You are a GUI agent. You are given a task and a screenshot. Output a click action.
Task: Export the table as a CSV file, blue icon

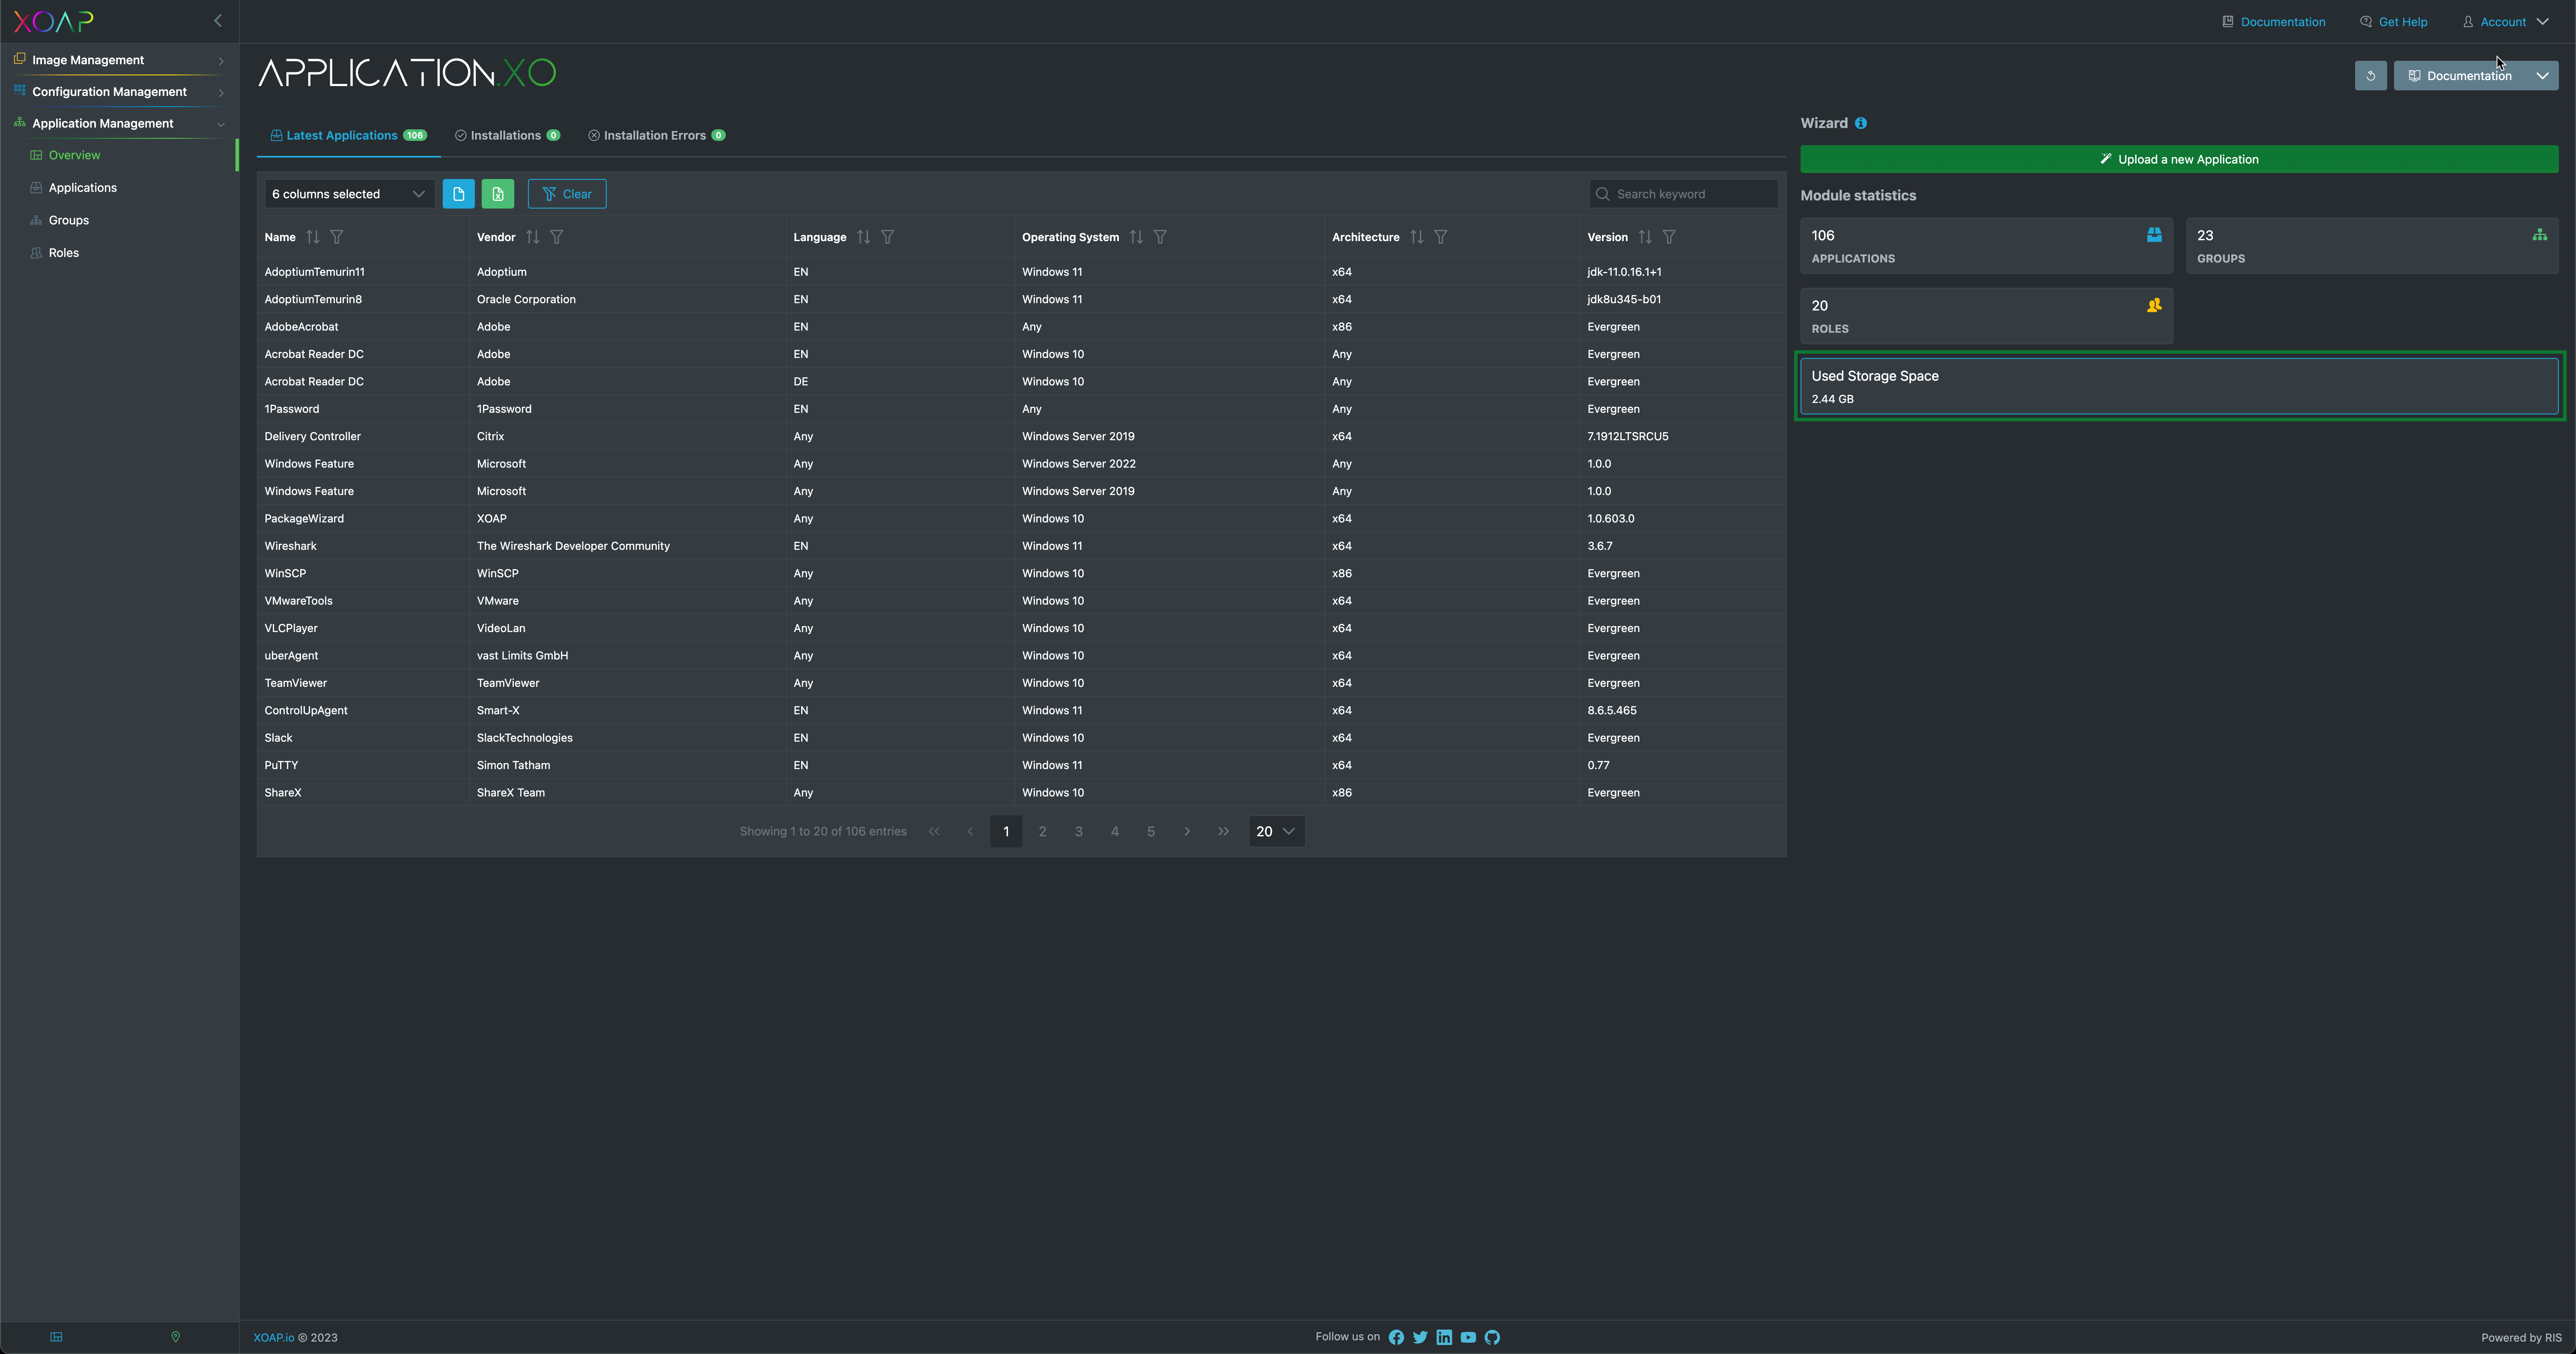click(x=458, y=194)
